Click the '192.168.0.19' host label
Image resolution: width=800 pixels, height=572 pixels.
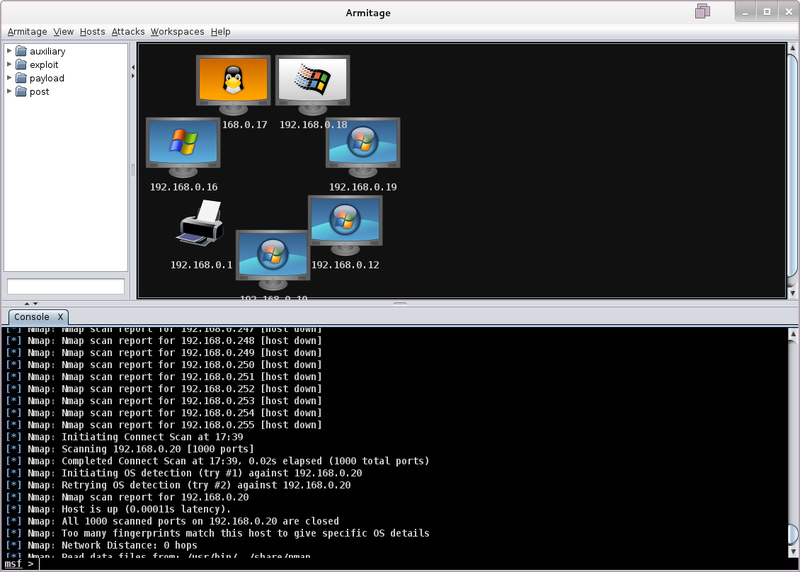coord(363,187)
